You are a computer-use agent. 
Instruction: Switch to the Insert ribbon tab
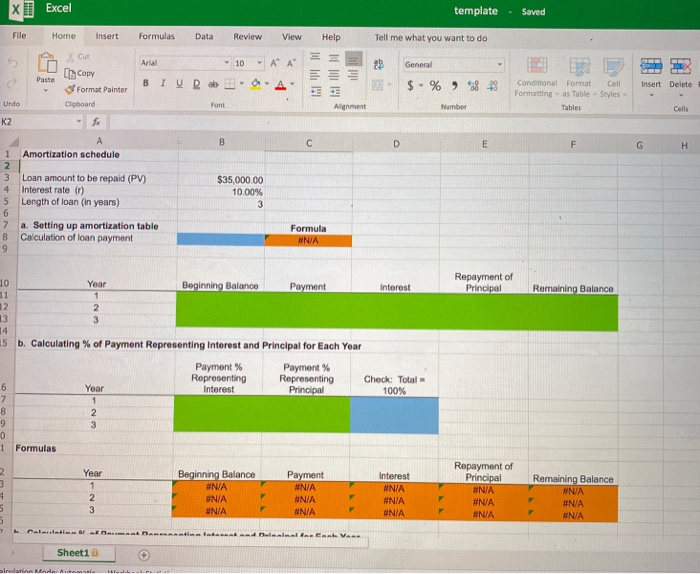(x=107, y=36)
